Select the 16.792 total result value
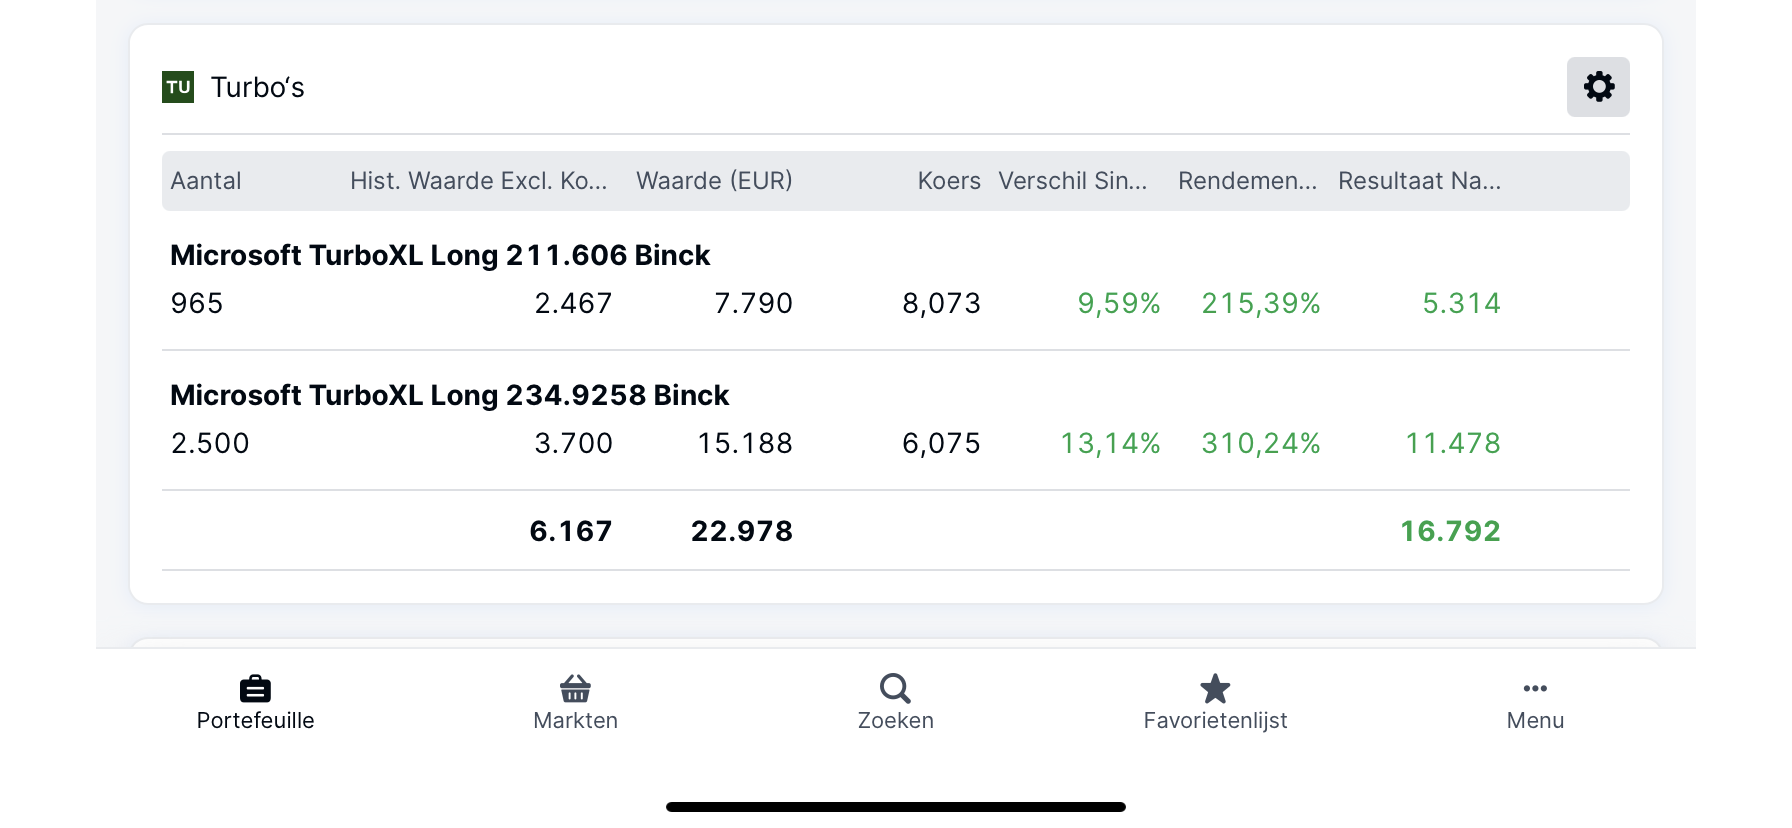The image size is (1792, 828). click(x=1450, y=531)
